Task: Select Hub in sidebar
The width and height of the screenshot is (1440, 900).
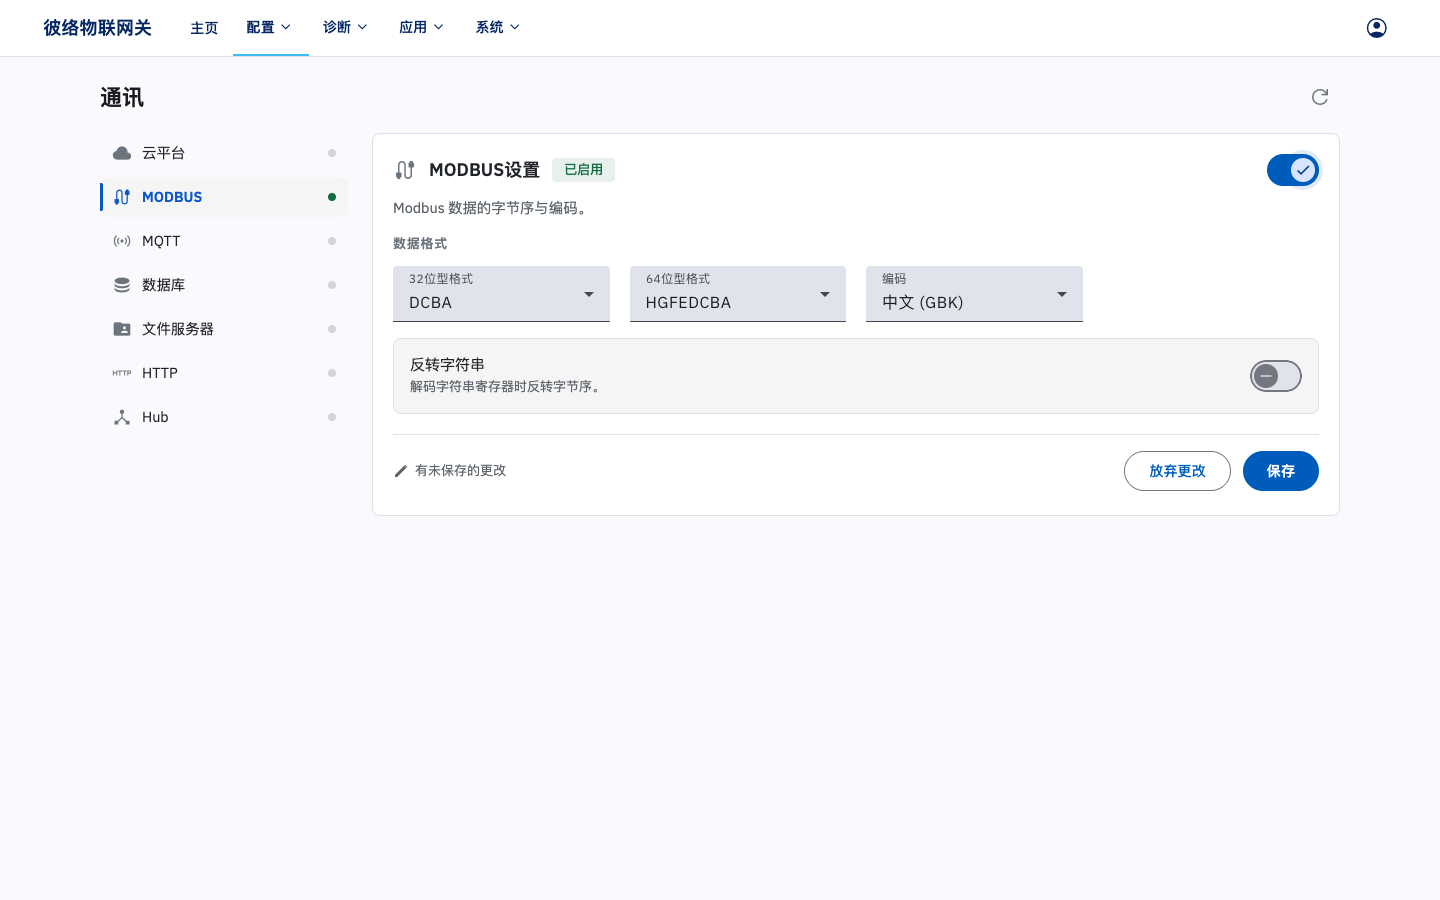Action: click(x=224, y=417)
